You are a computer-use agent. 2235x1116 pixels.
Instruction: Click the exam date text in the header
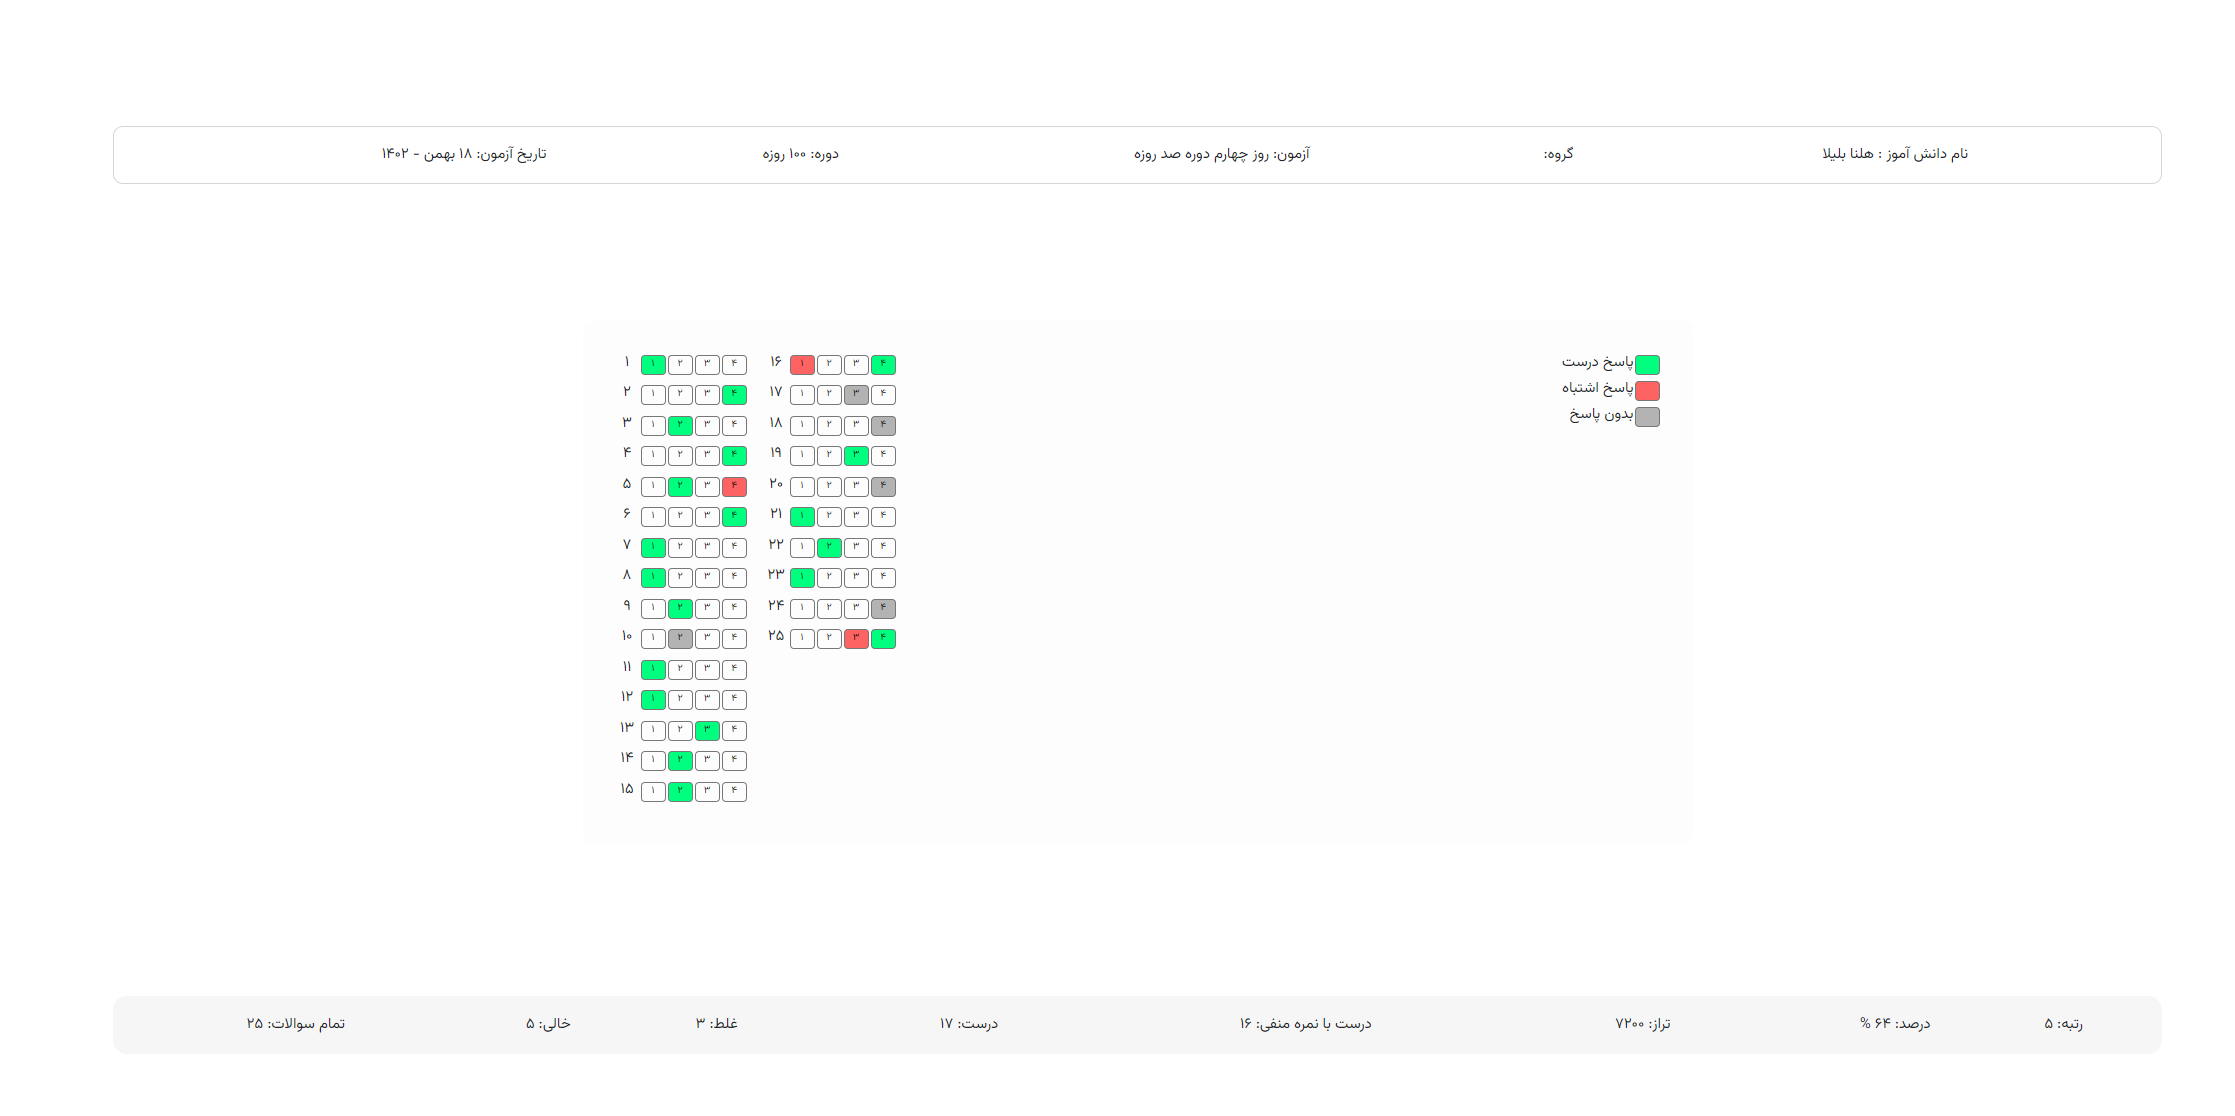coord(464,154)
